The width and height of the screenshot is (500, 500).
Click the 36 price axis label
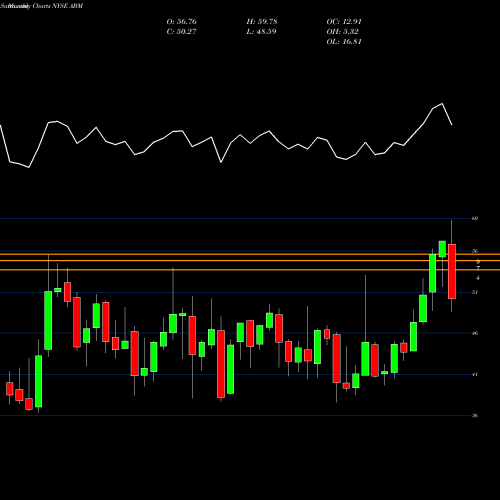(x=475, y=415)
